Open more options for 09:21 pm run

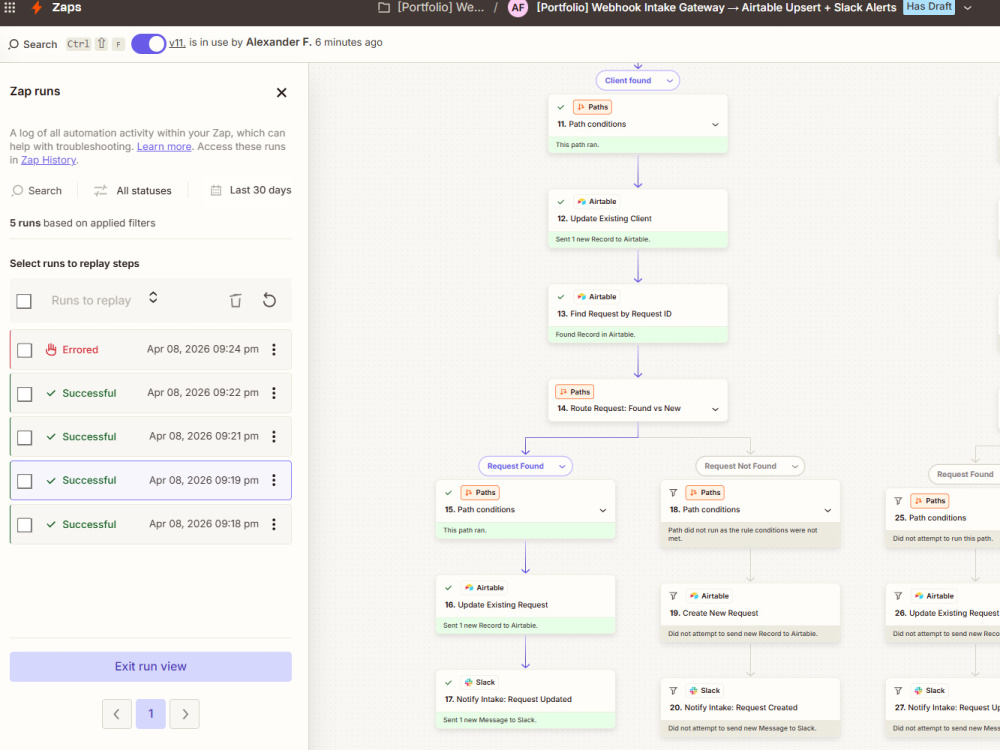point(274,436)
